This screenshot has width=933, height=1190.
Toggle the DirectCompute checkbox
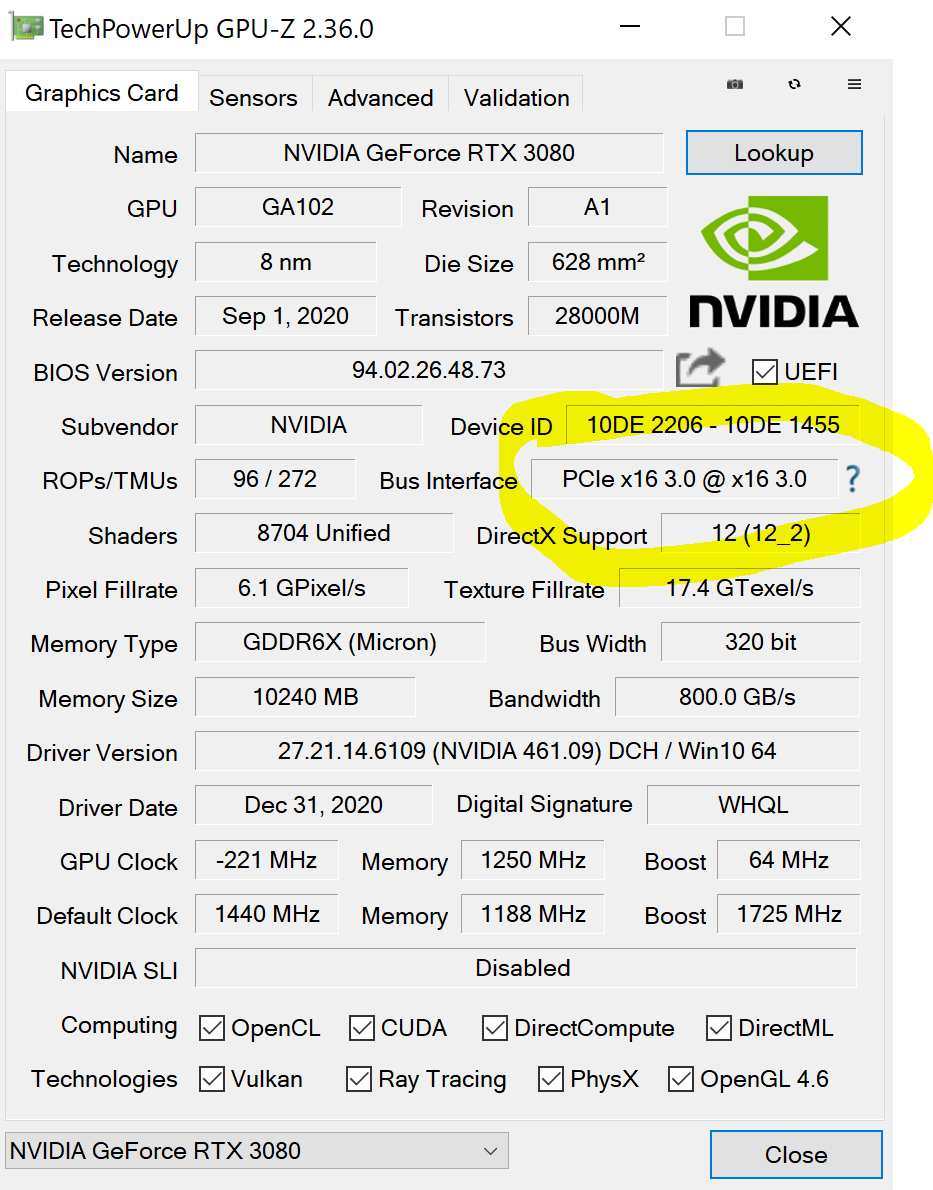click(495, 1028)
